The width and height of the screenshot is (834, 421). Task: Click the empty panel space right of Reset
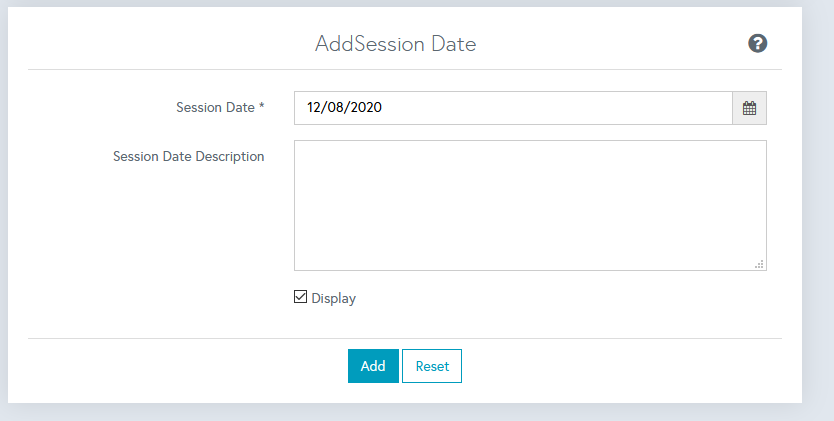point(620,366)
